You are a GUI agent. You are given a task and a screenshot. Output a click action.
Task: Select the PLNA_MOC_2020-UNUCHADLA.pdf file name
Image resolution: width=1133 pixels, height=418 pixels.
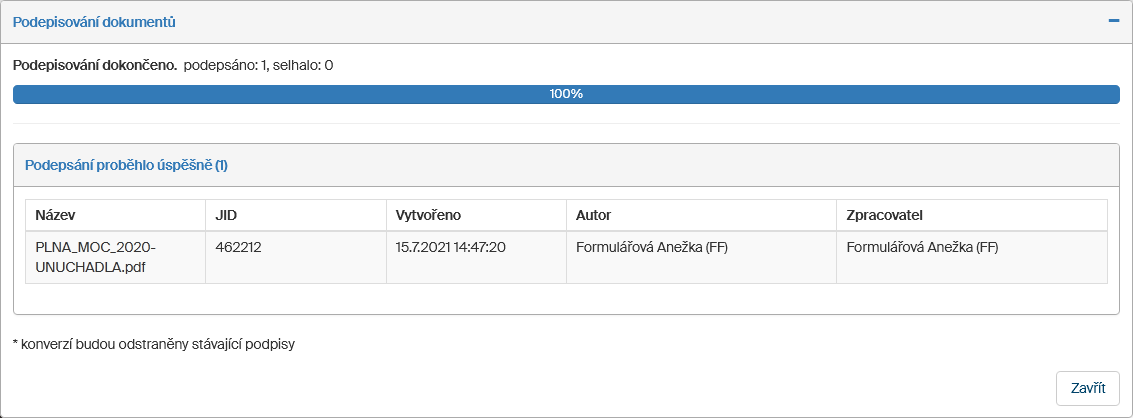(95, 257)
